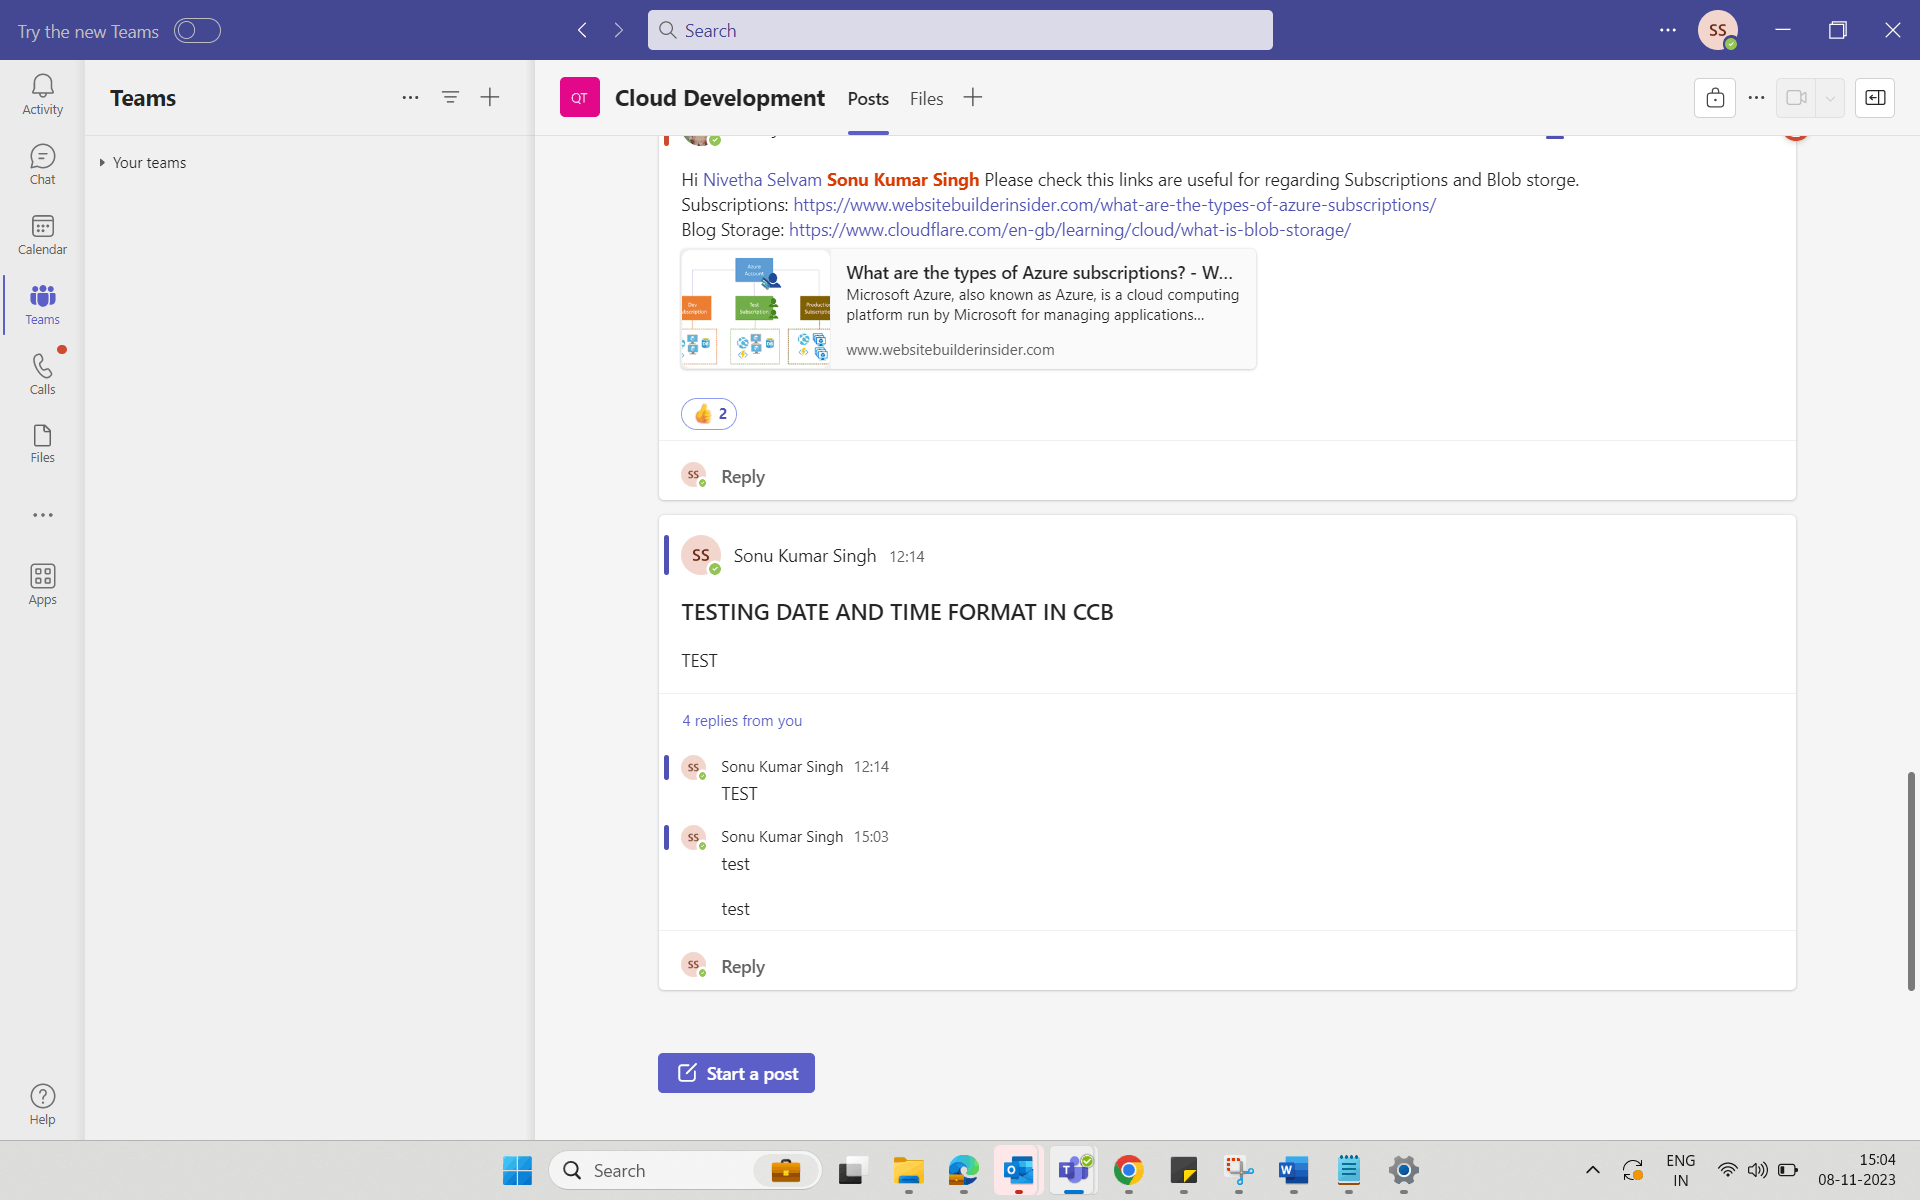Select the Posts tab
The height and width of the screenshot is (1200, 1920).
(867, 99)
